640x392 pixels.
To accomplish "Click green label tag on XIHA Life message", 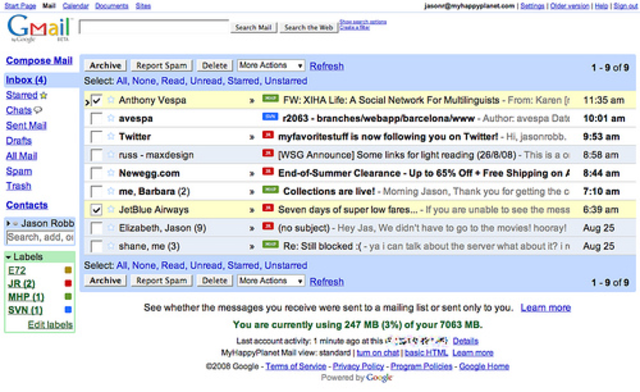I will coord(270,98).
